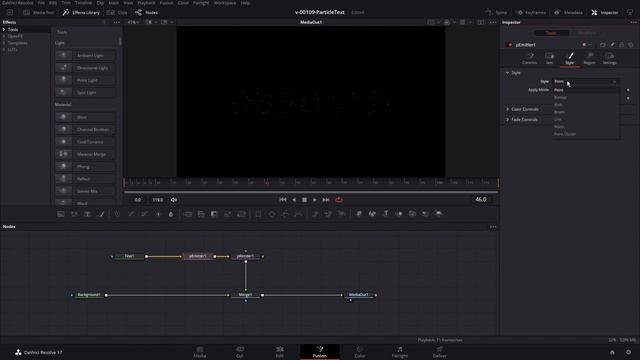Choose NGon from the Style list
The image size is (640, 360).
(x=585, y=127)
